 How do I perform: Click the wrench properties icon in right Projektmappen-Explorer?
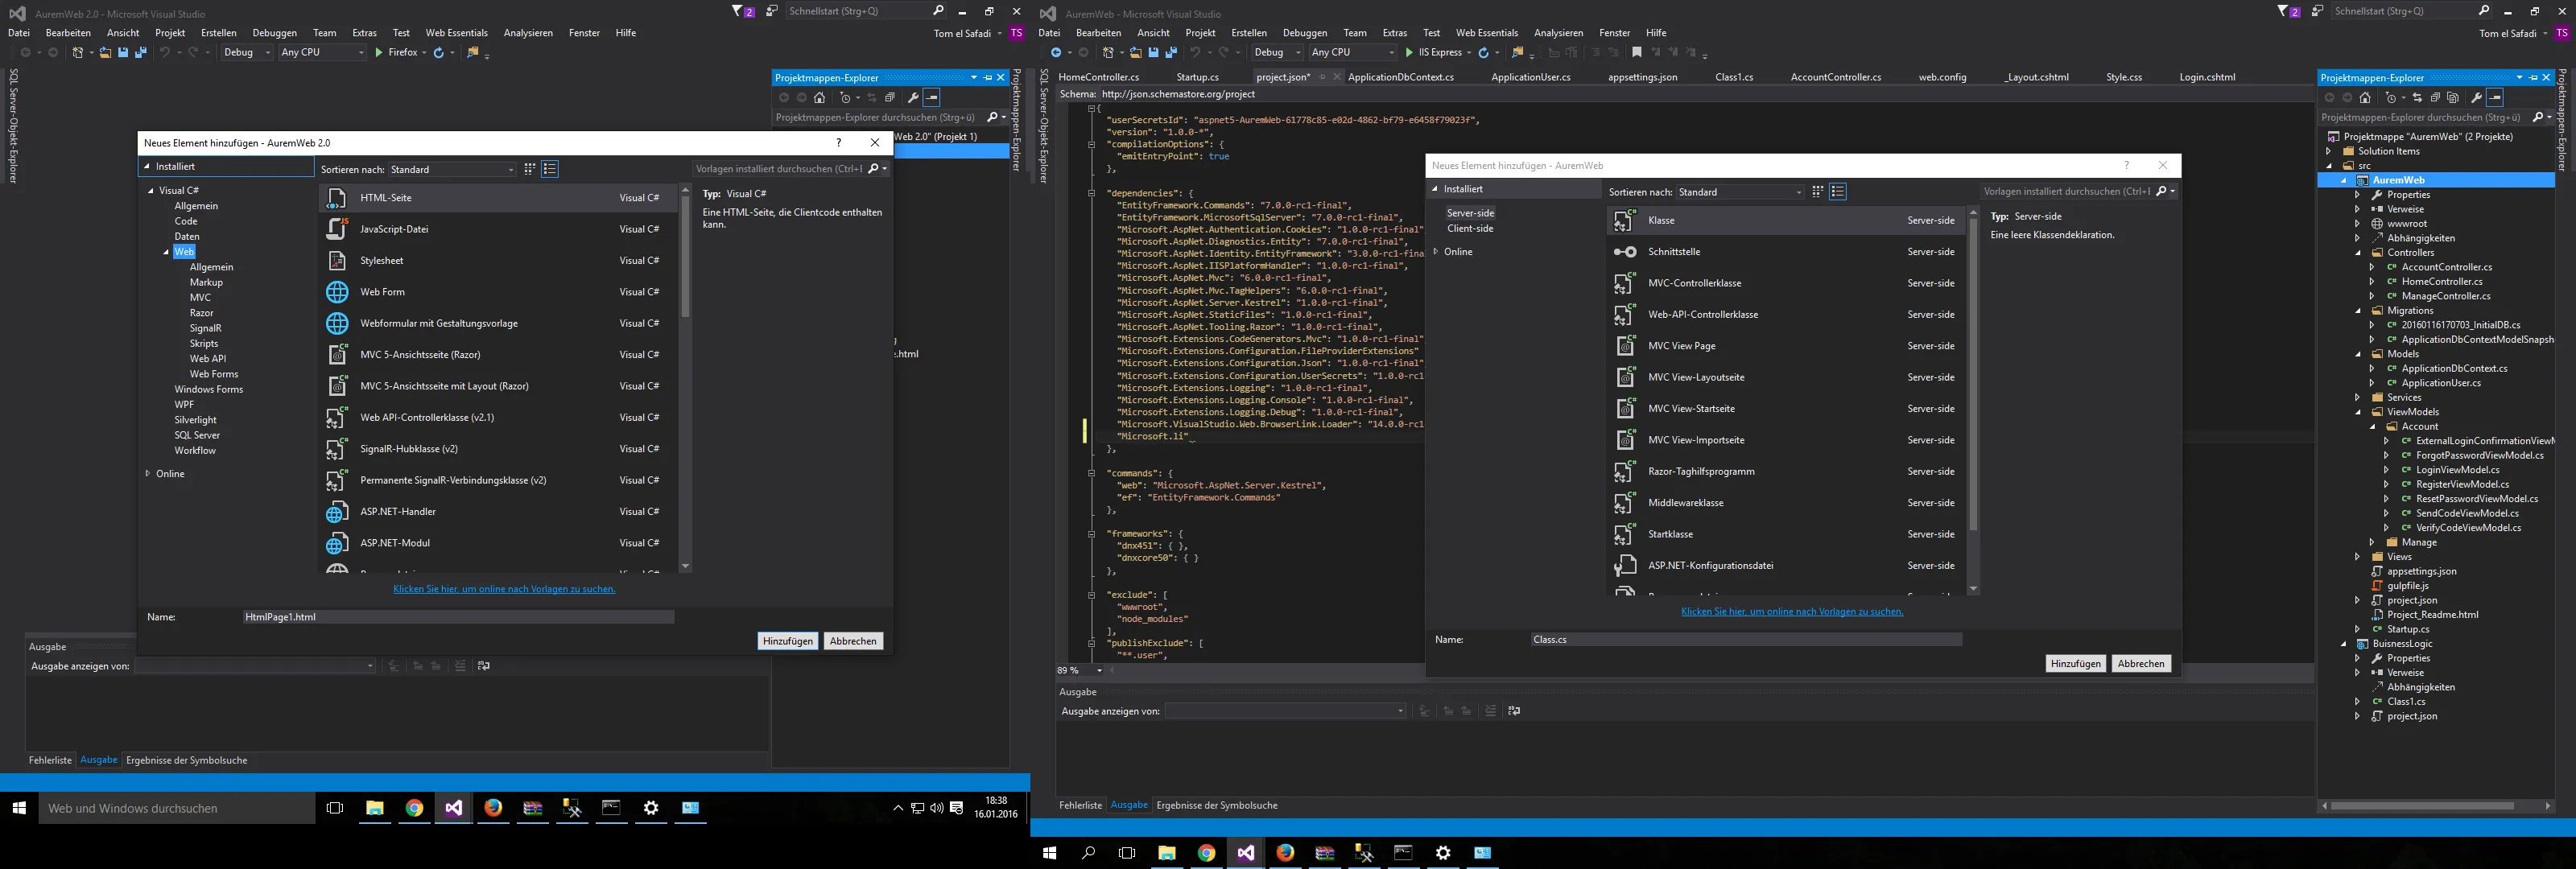(2476, 98)
